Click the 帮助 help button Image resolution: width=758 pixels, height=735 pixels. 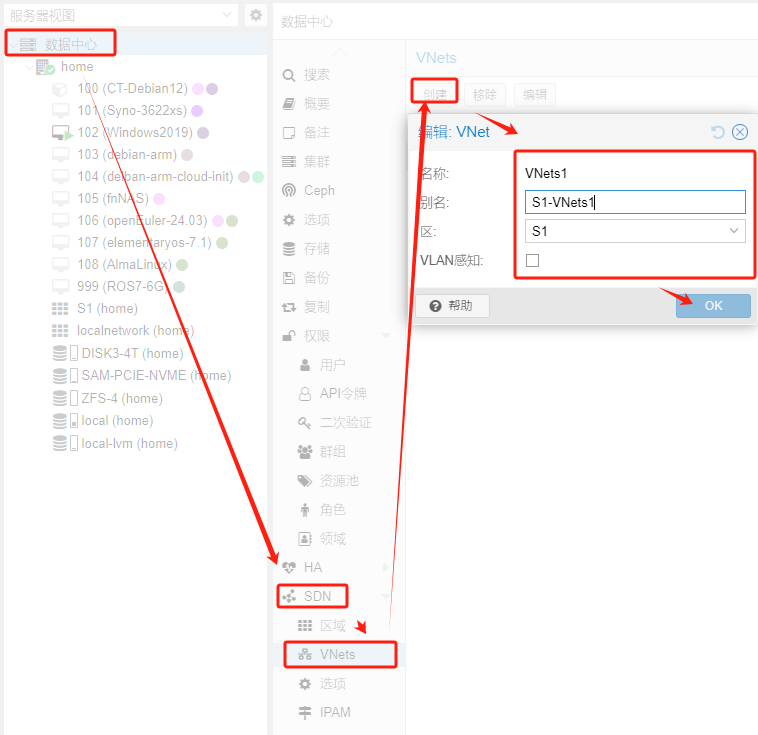(x=452, y=306)
